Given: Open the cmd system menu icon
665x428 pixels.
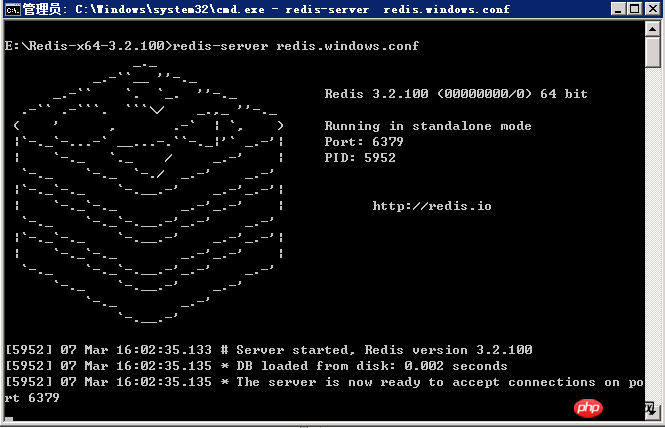Looking at the screenshot, I should [x=12, y=9].
